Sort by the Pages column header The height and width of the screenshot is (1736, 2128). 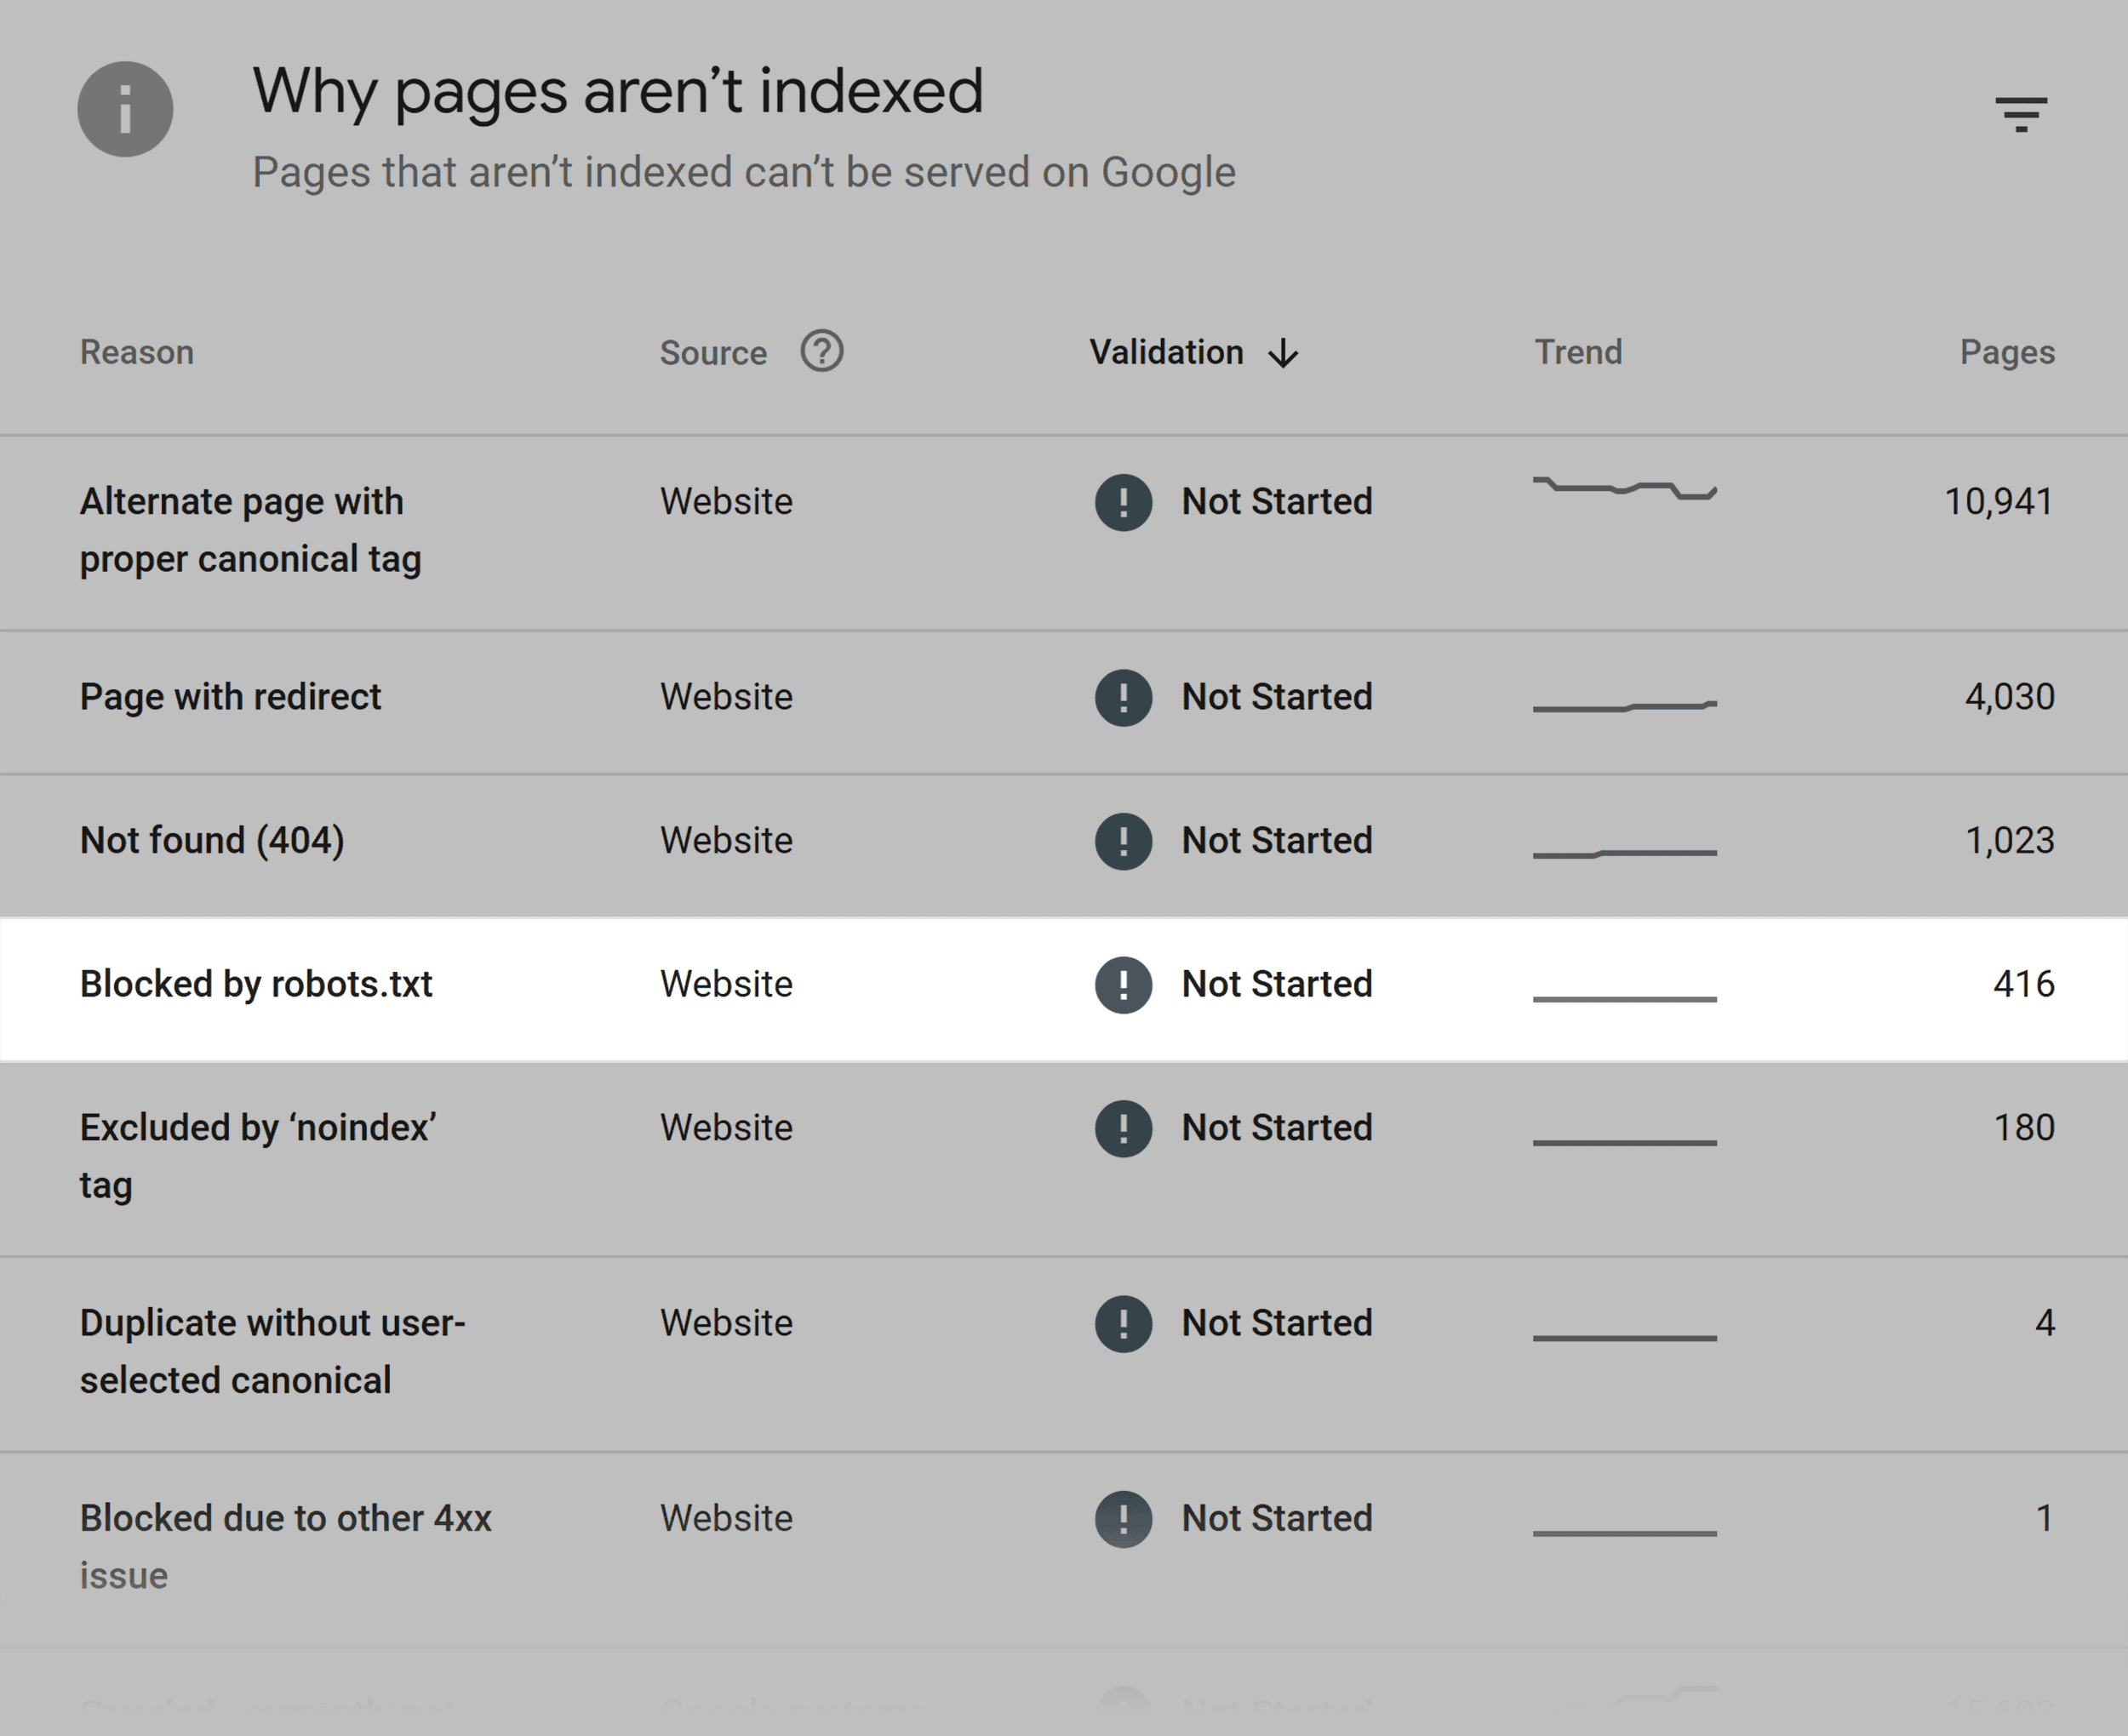[x=2007, y=352]
